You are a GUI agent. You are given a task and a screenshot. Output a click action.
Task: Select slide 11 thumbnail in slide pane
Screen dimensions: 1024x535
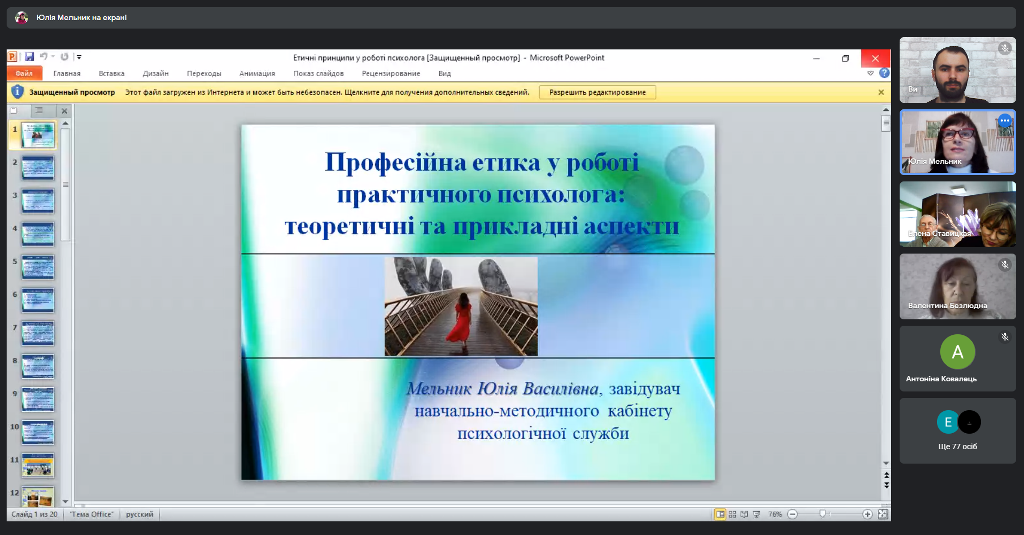[38, 465]
